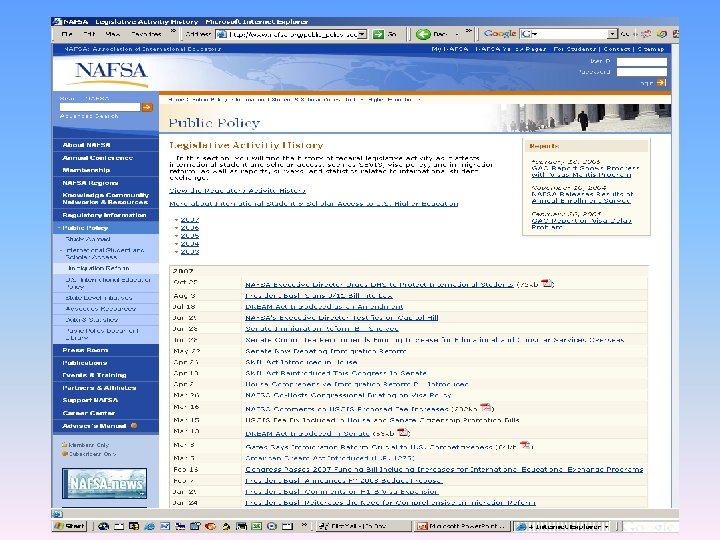Open Support NAFSA in the sidebar

coord(90,400)
